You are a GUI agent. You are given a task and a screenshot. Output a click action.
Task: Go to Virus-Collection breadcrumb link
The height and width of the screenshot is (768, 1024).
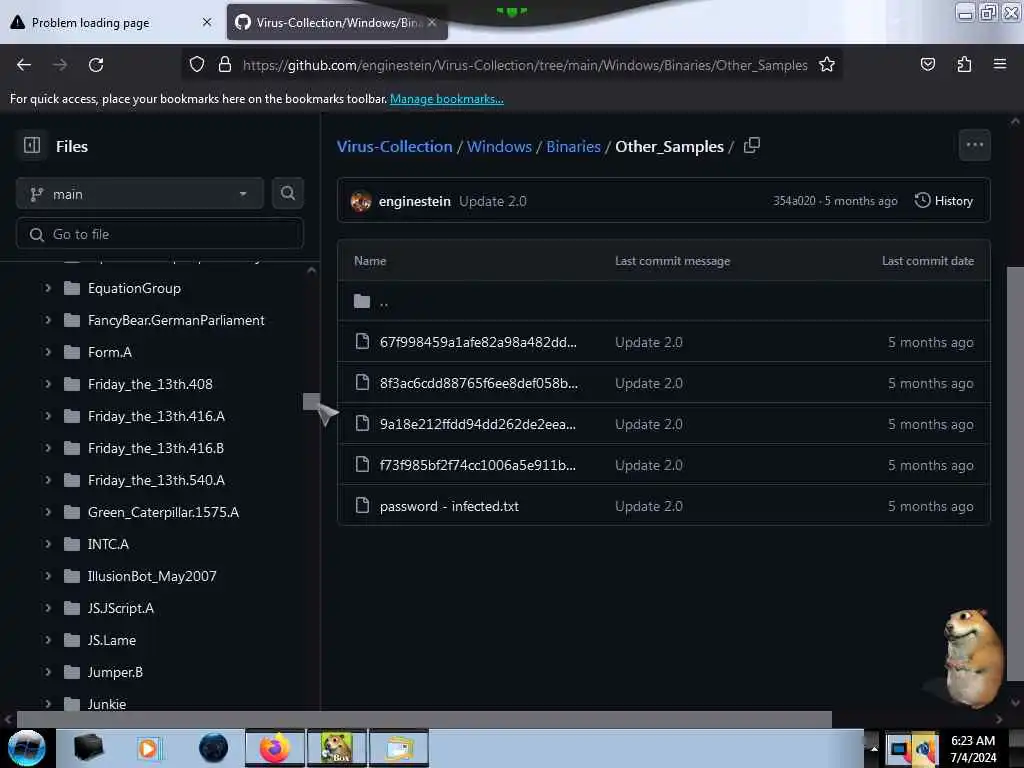tap(394, 146)
